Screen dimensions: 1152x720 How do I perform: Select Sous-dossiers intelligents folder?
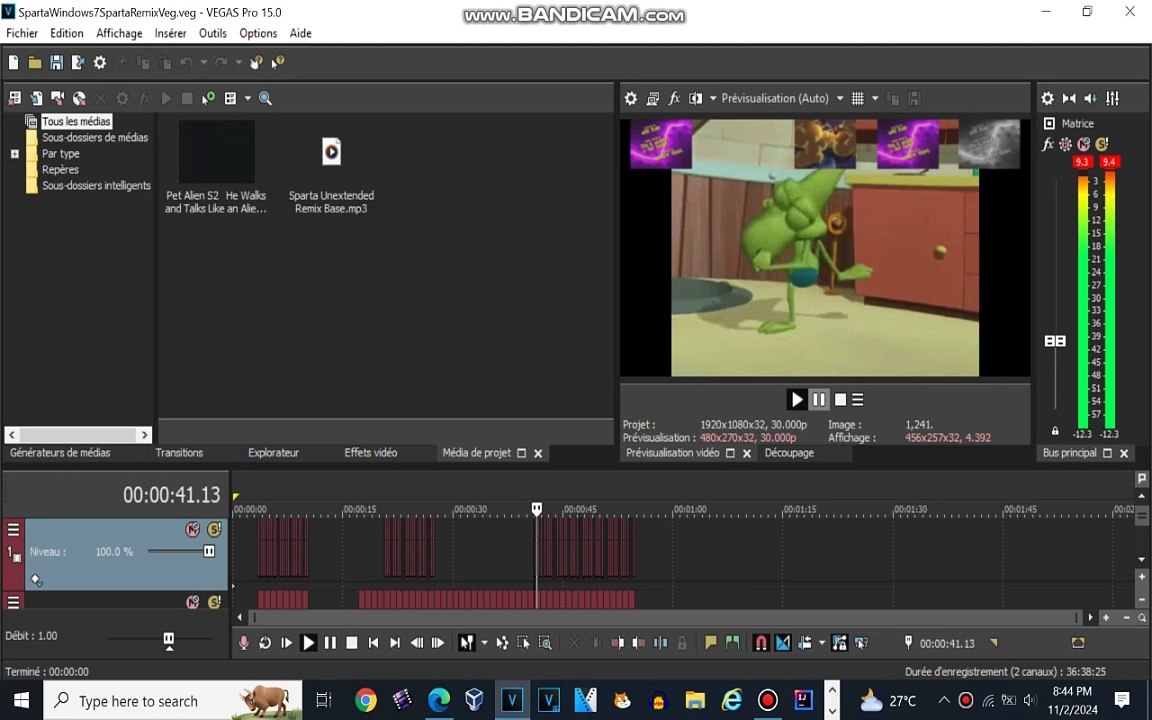pyautogui.click(x=96, y=186)
